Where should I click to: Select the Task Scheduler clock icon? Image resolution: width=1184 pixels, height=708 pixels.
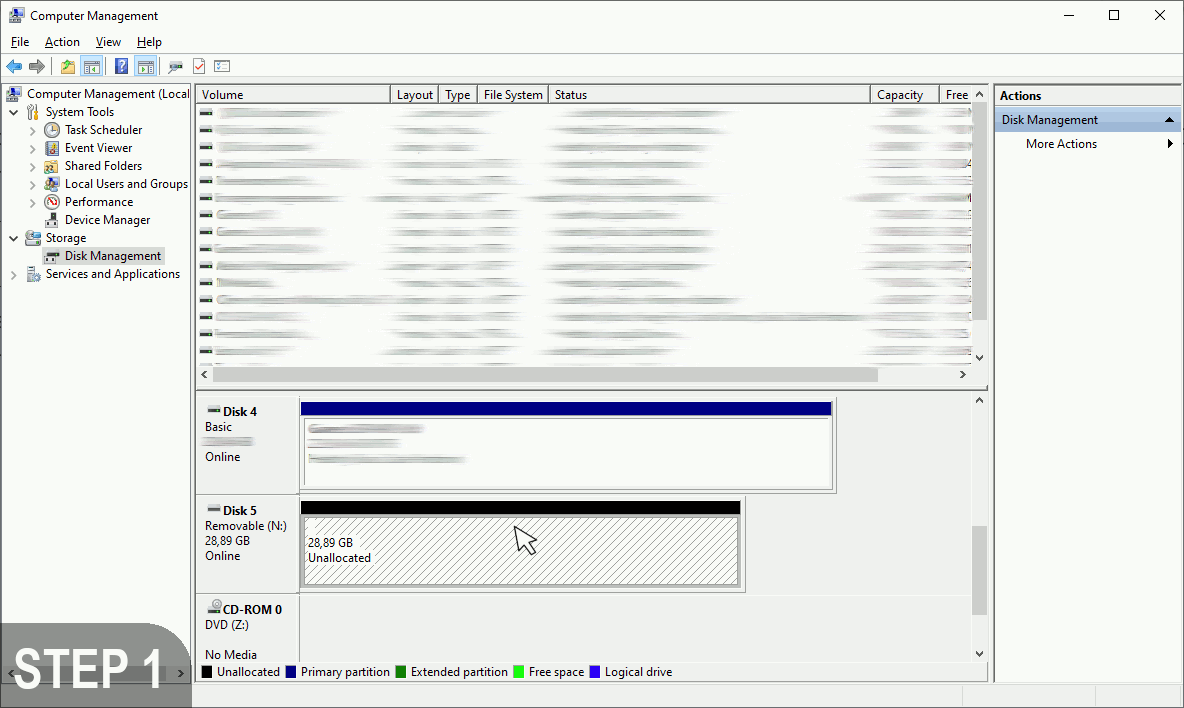pos(51,130)
